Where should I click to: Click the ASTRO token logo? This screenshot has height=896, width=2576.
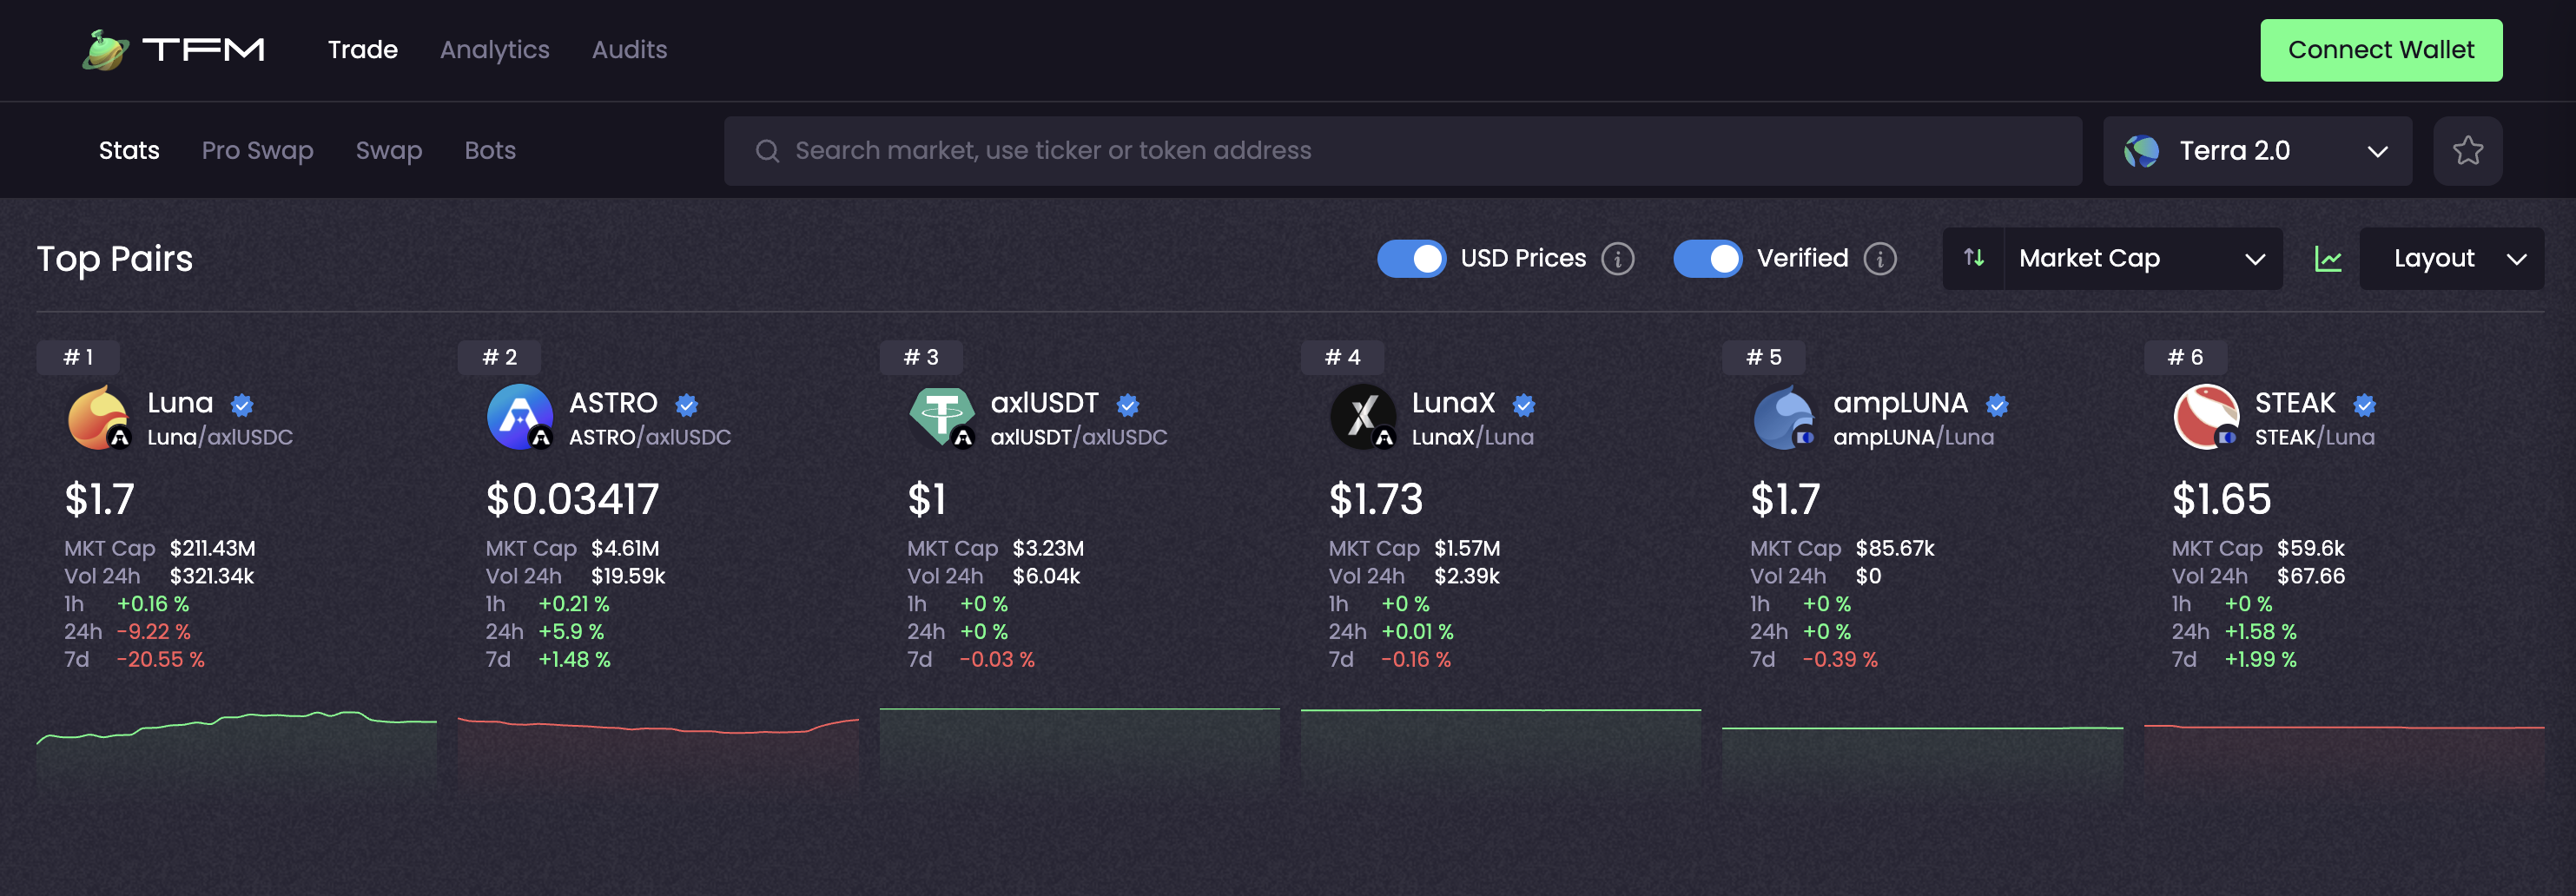point(519,417)
